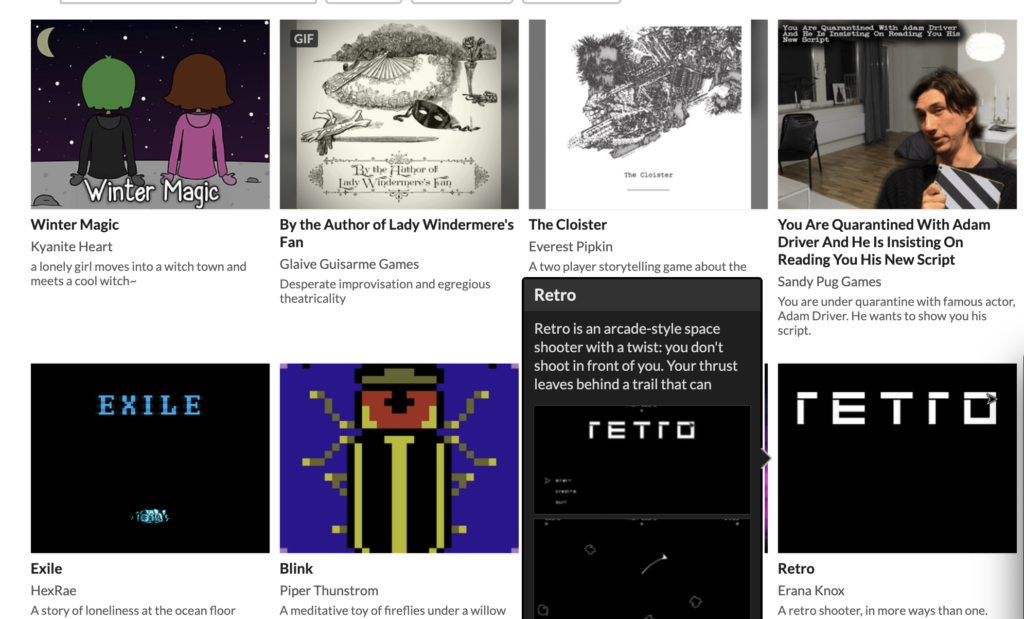Click The Cloister title link

coord(568,225)
